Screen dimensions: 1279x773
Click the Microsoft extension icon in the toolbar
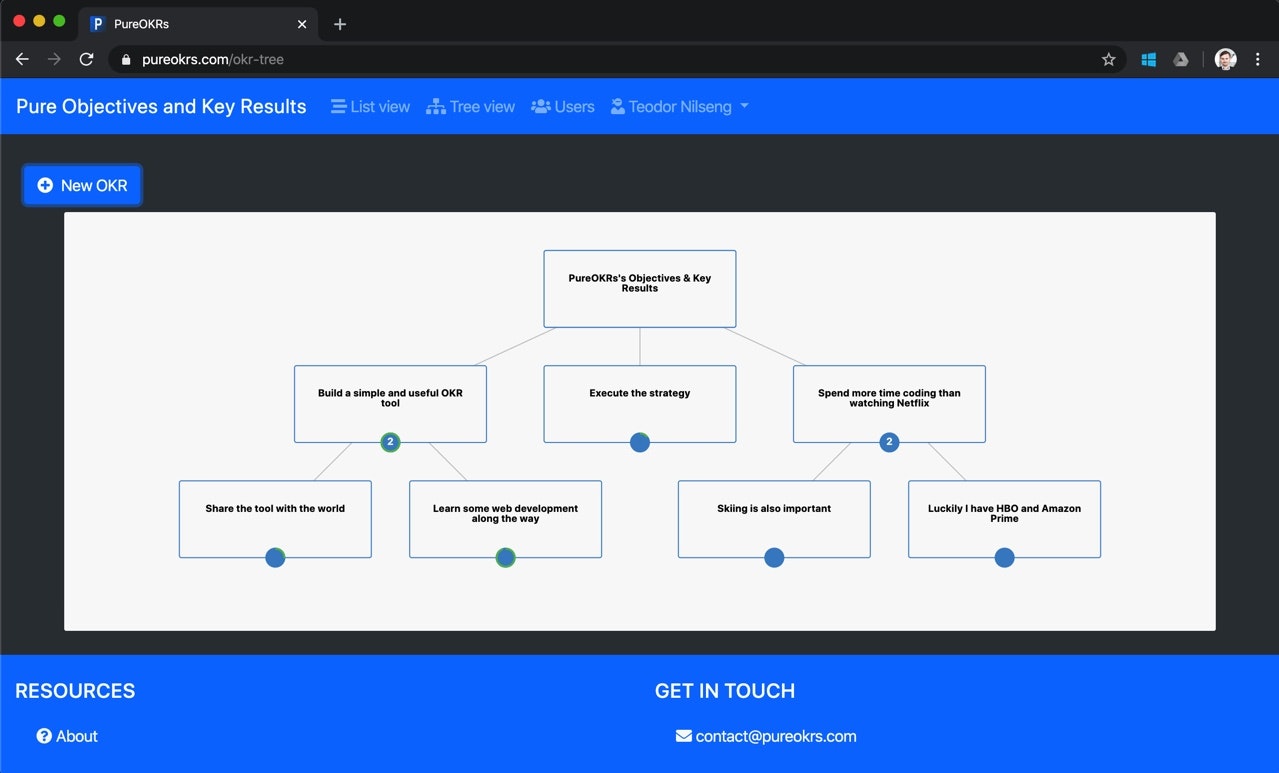point(1148,59)
